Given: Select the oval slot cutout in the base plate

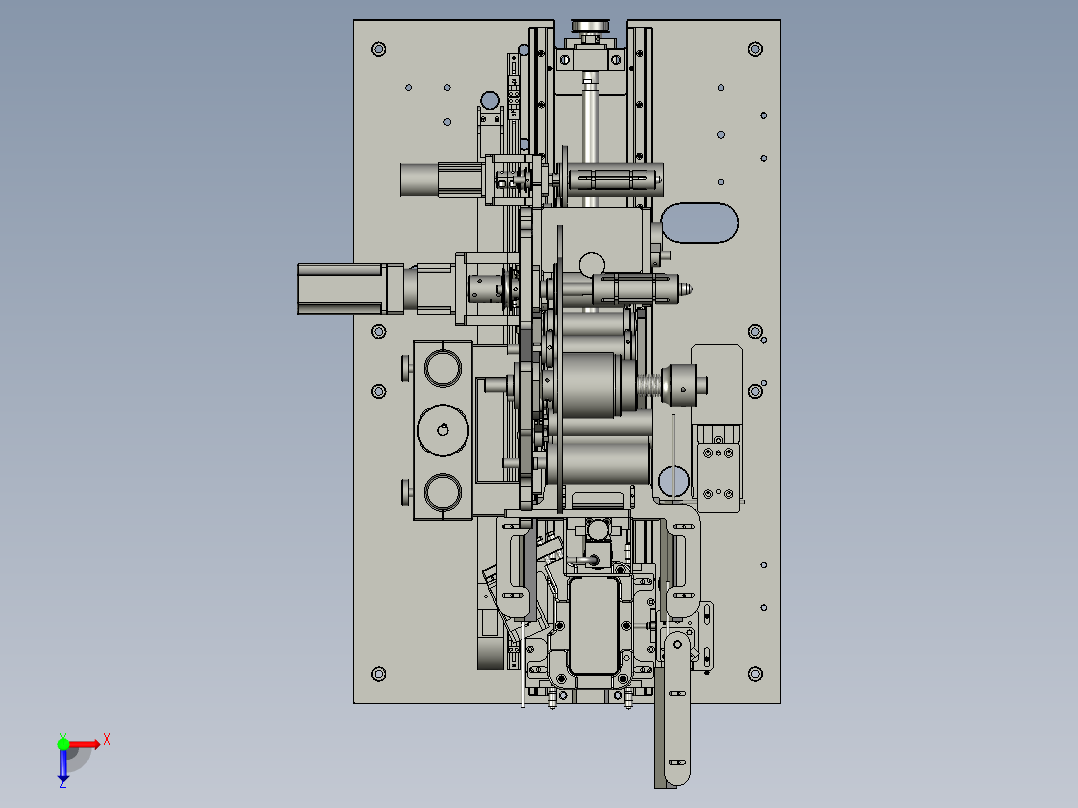Looking at the screenshot, I should coord(700,223).
